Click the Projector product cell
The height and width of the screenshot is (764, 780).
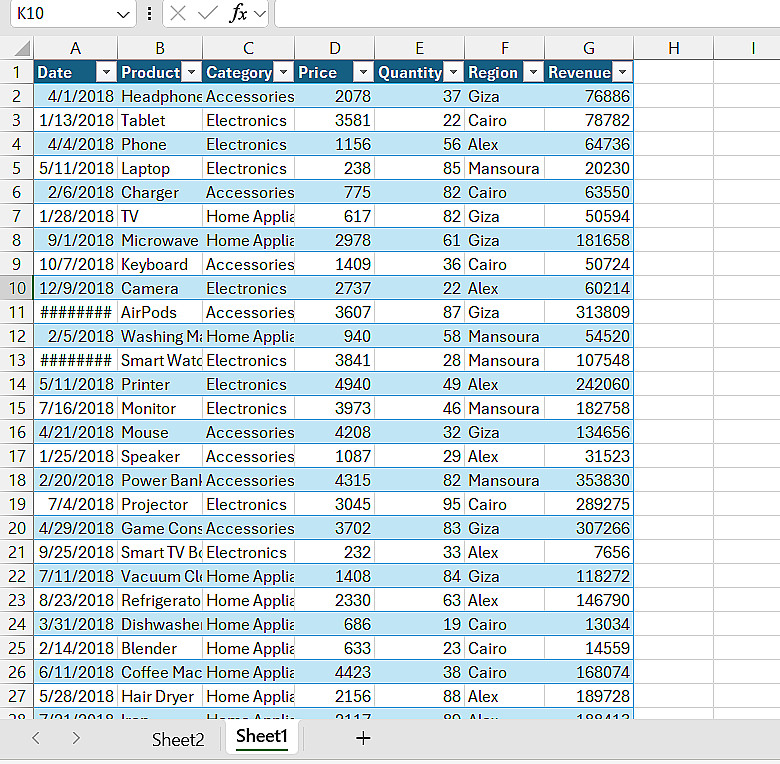160,504
